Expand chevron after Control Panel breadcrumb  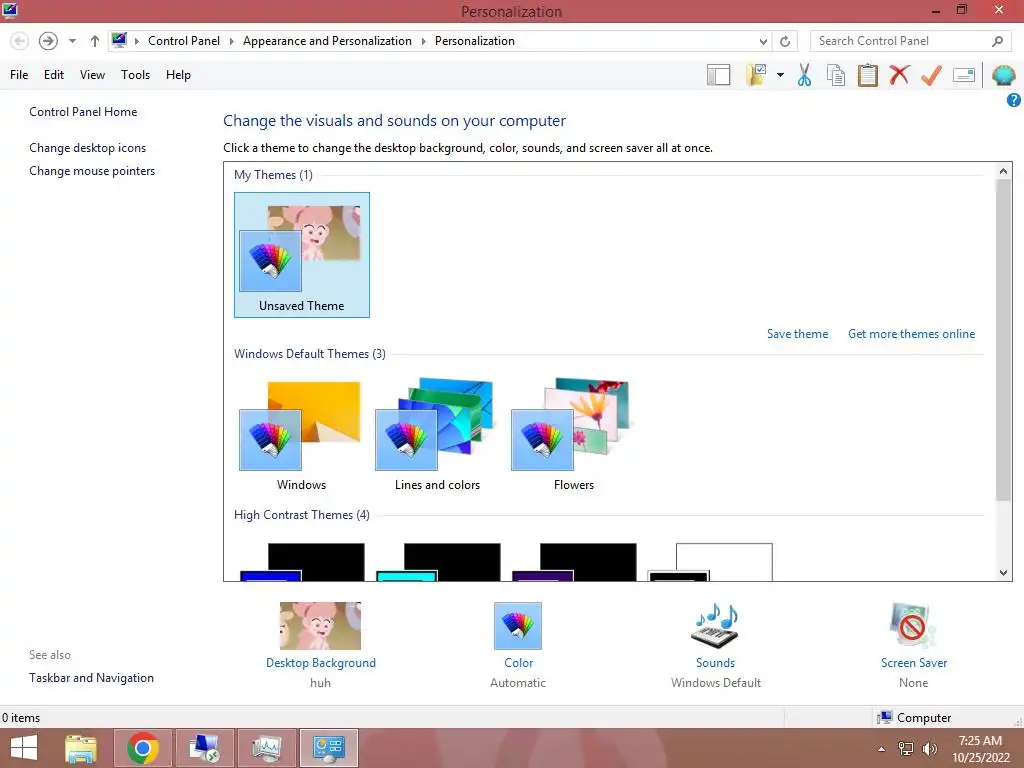point(231,41)
